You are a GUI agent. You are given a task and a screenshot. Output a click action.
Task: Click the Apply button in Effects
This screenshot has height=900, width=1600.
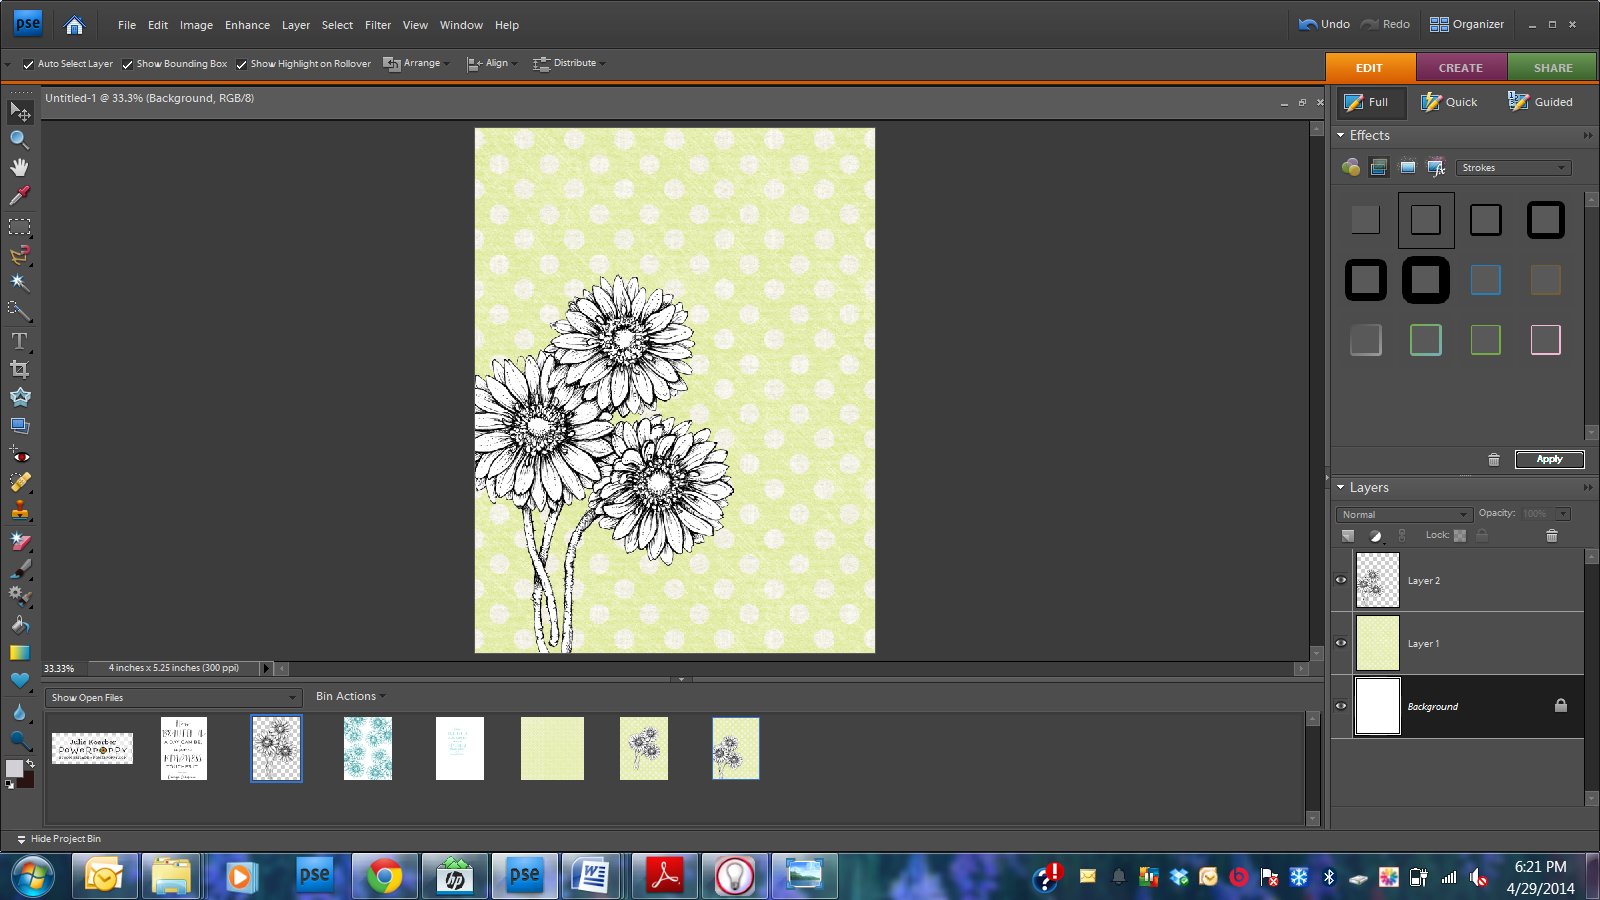1549,459
